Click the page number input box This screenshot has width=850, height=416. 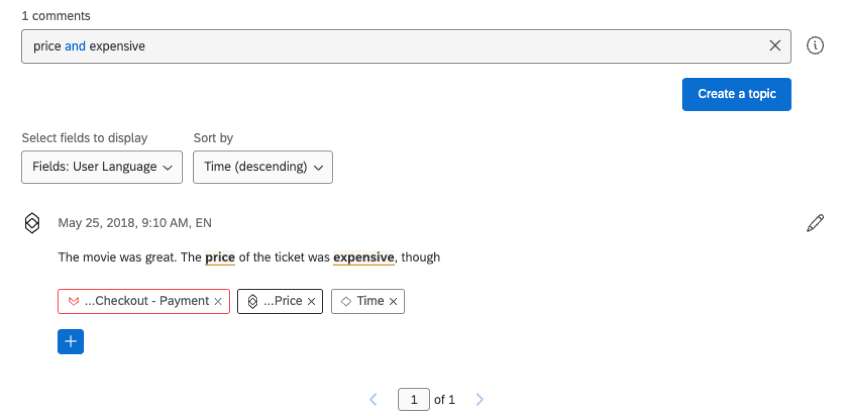[x=413, y=399]
